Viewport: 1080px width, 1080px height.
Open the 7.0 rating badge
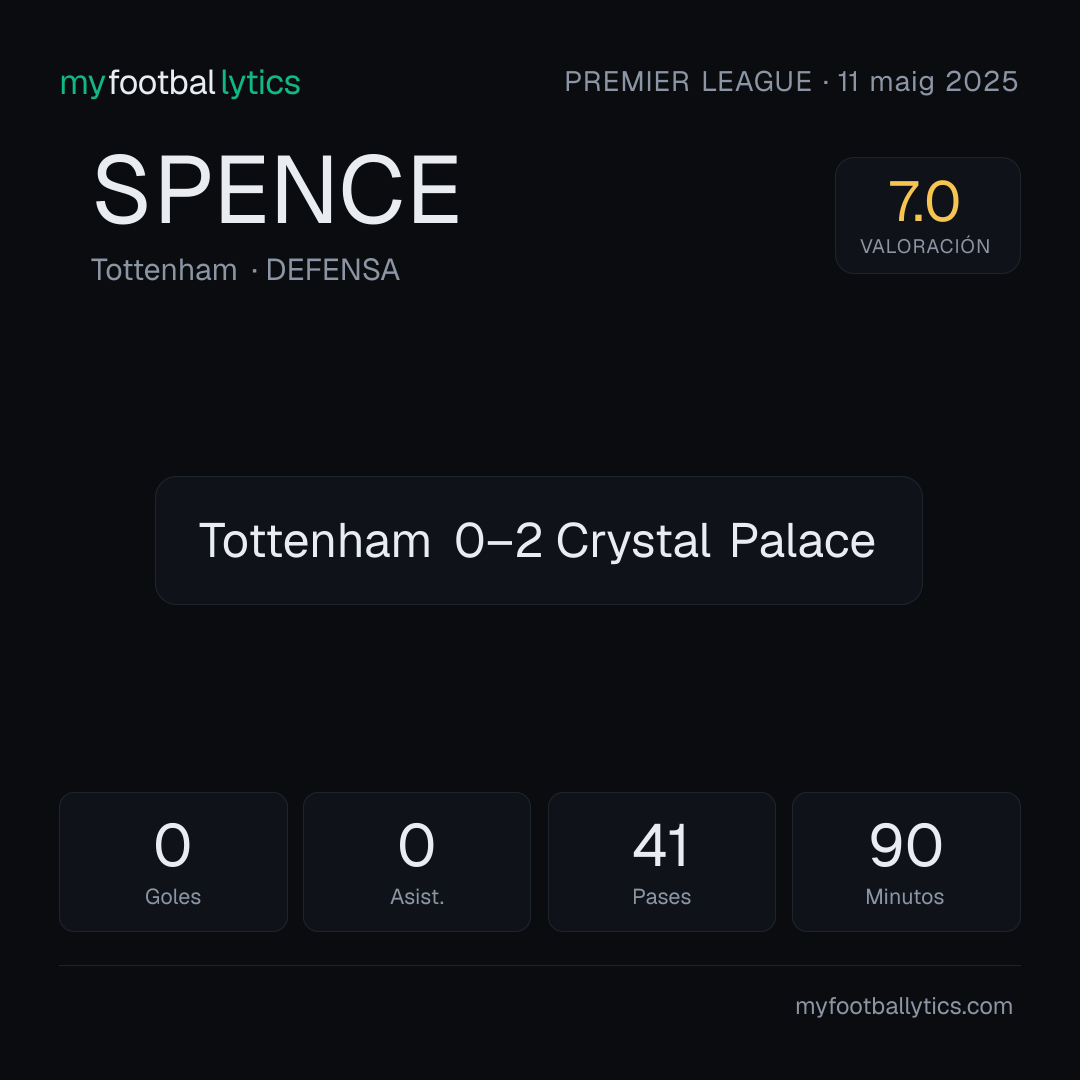[927, 215]
